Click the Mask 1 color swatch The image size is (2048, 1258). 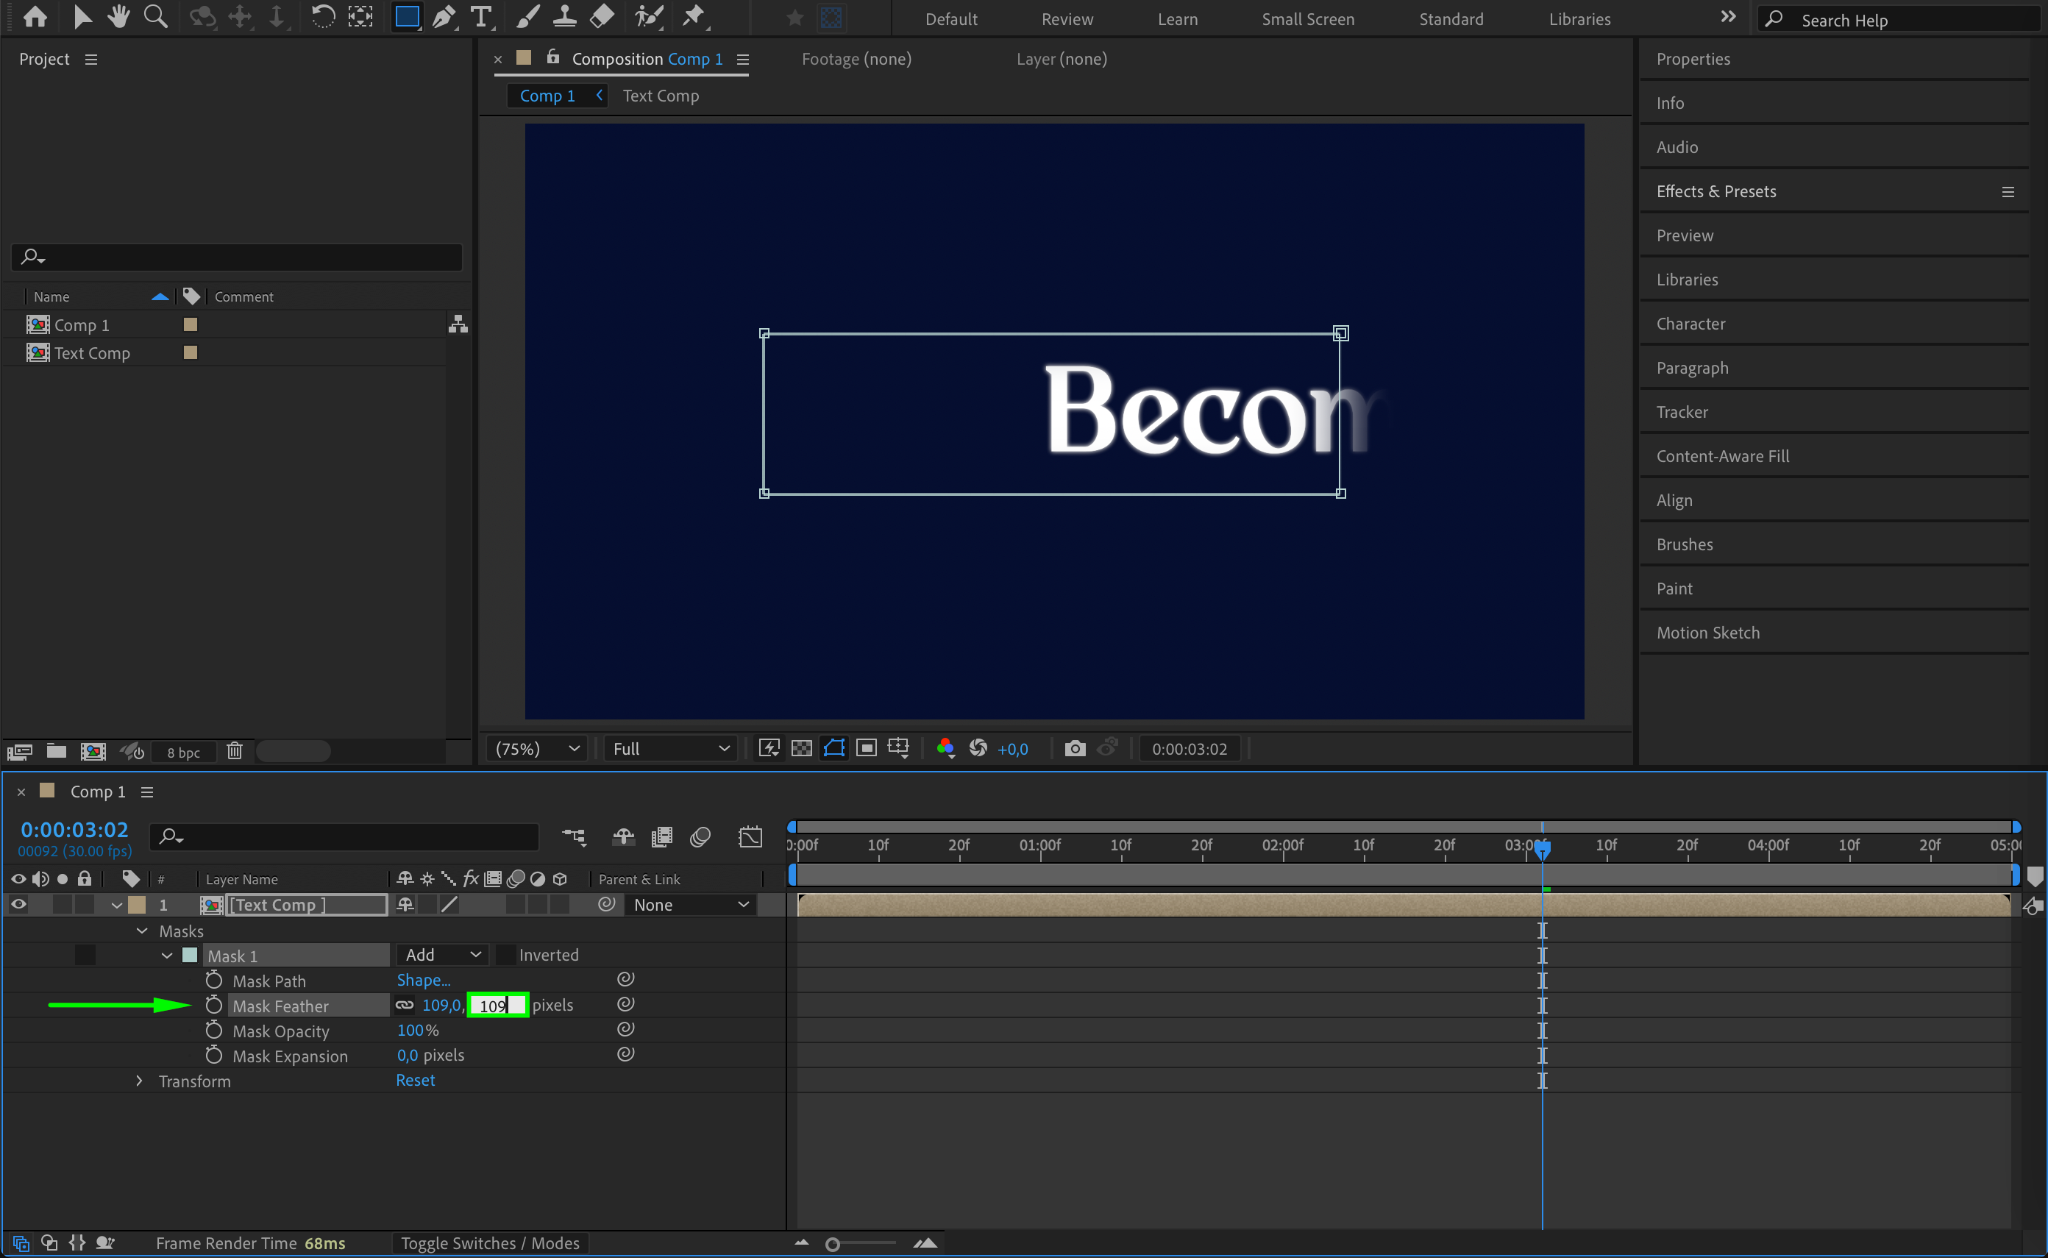click(x=190, y=955)
